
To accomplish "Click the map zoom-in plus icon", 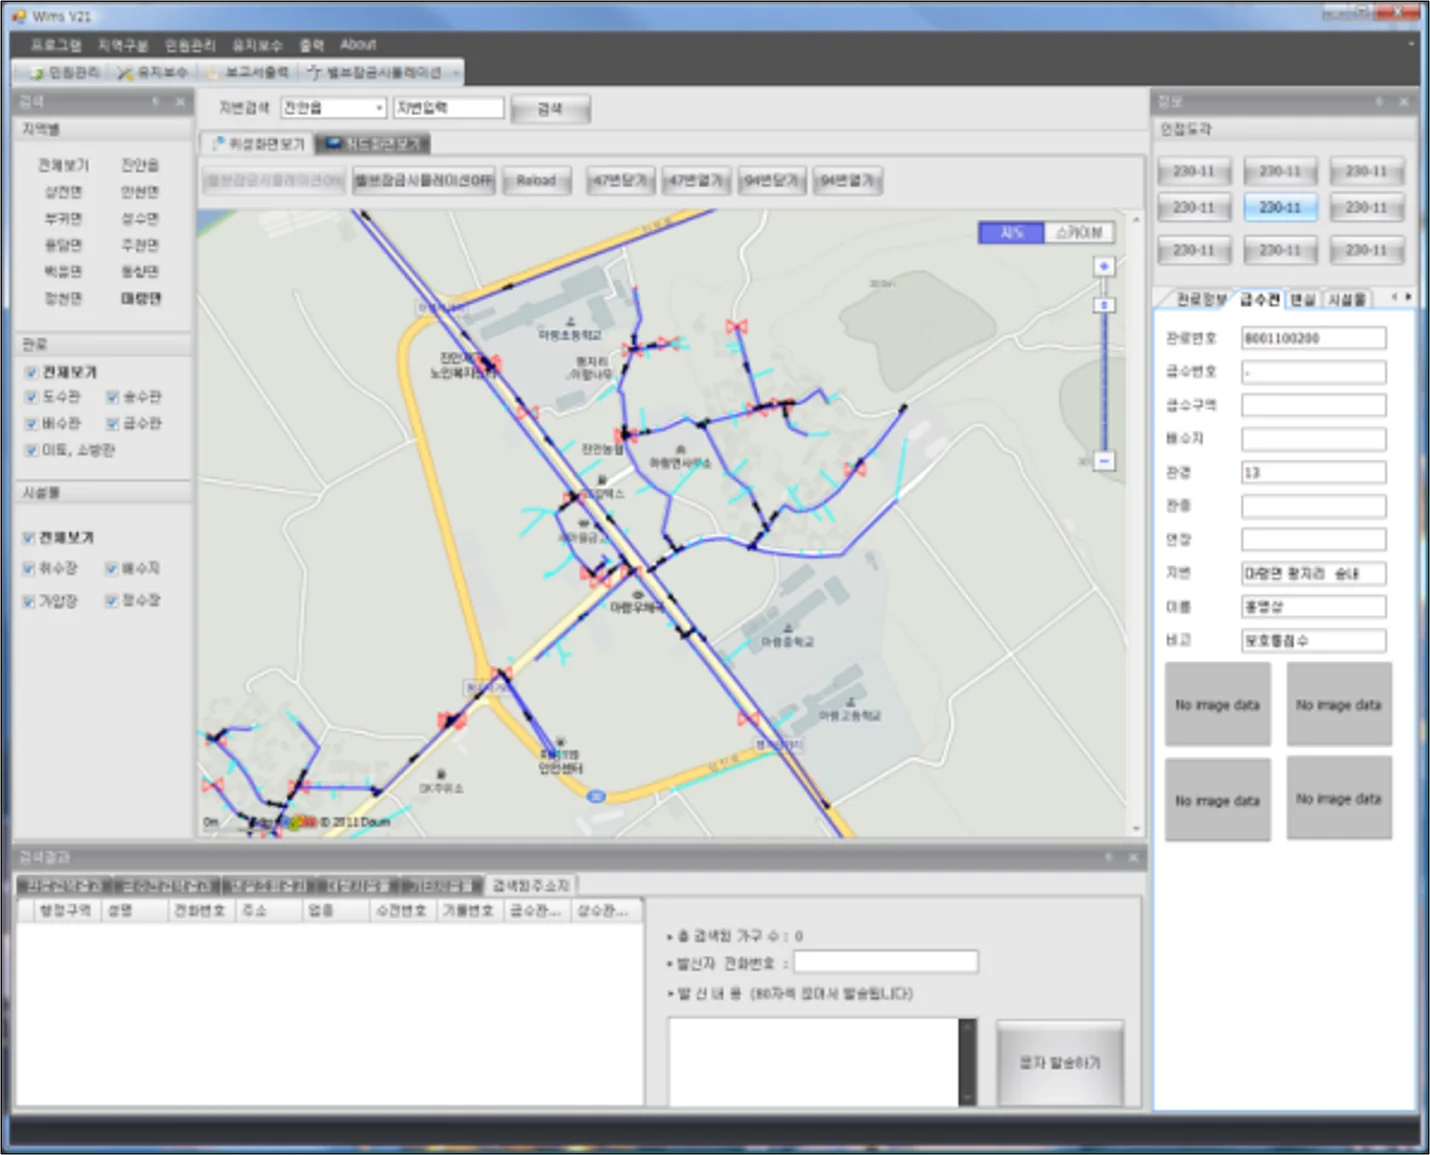I will (1104, 266).
